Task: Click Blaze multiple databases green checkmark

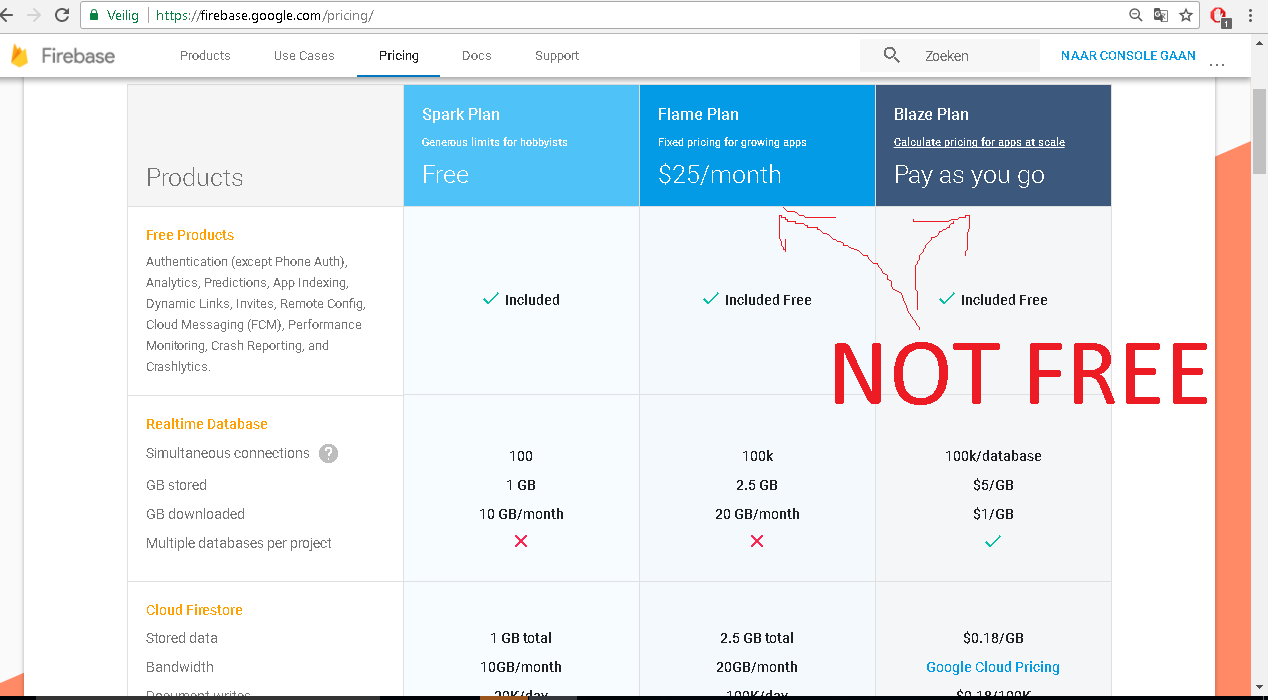Action: (993, 541)
